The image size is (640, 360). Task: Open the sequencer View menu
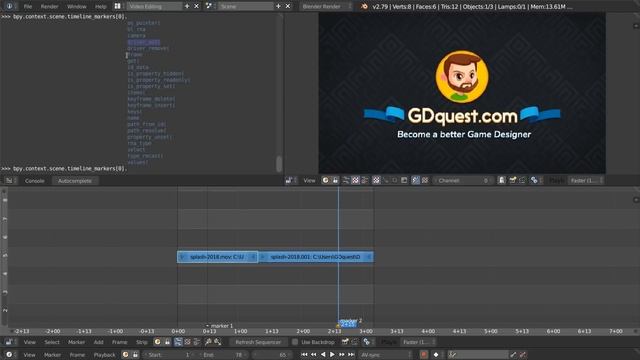(29, 342)
